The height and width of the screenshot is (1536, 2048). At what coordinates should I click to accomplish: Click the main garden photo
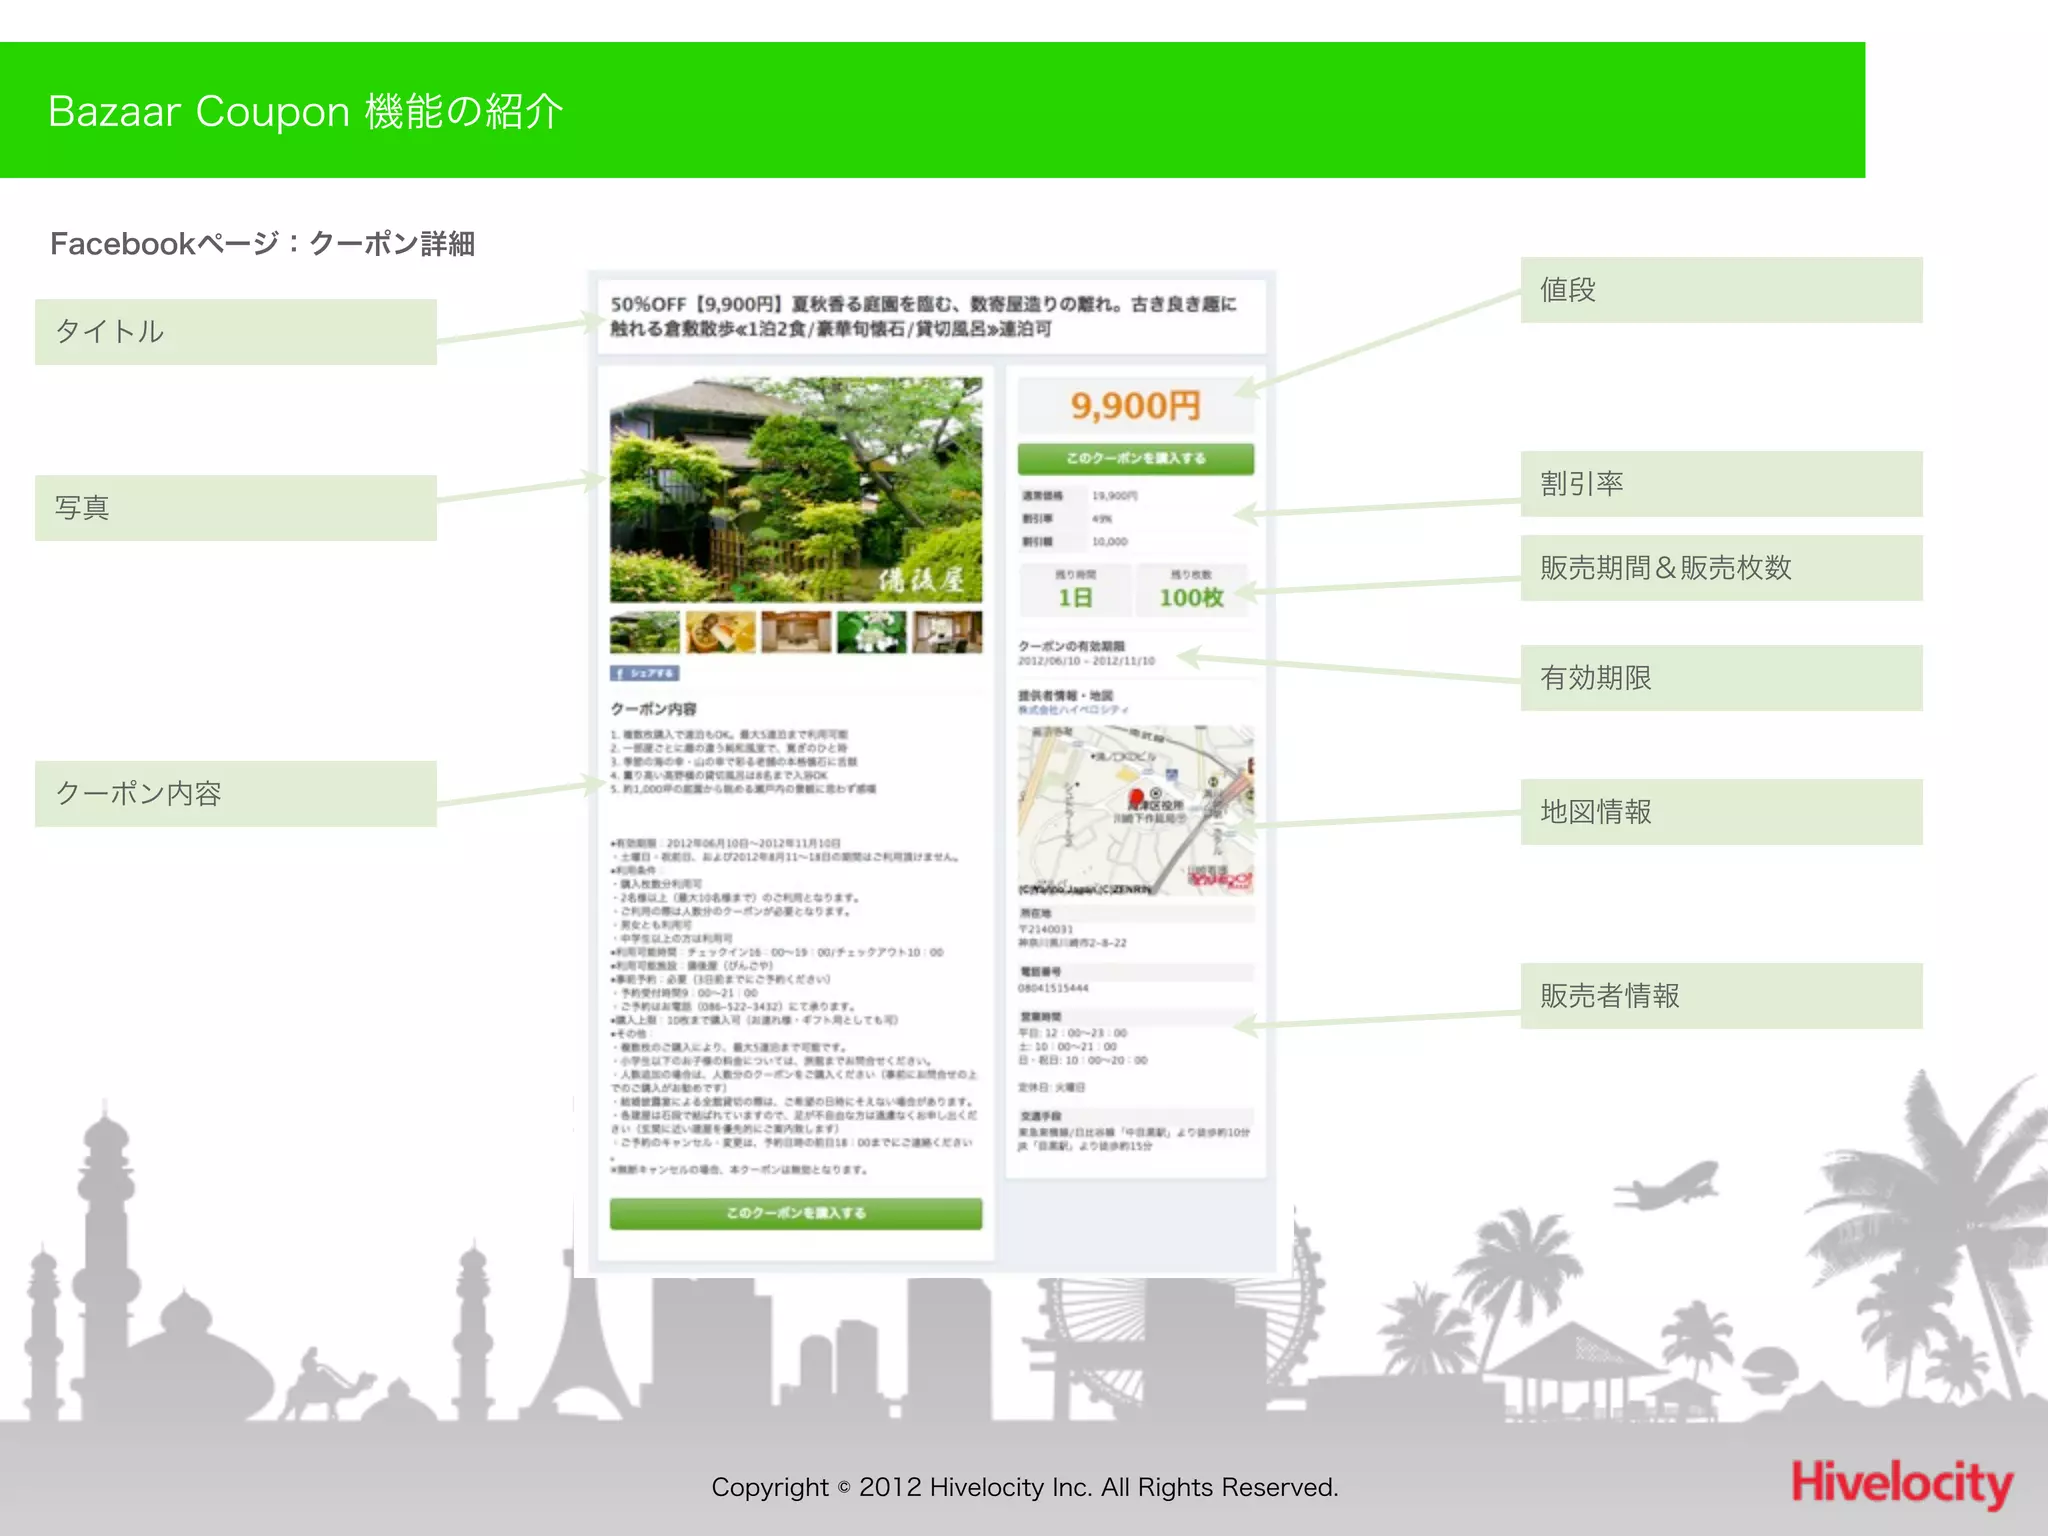[796, 489]
